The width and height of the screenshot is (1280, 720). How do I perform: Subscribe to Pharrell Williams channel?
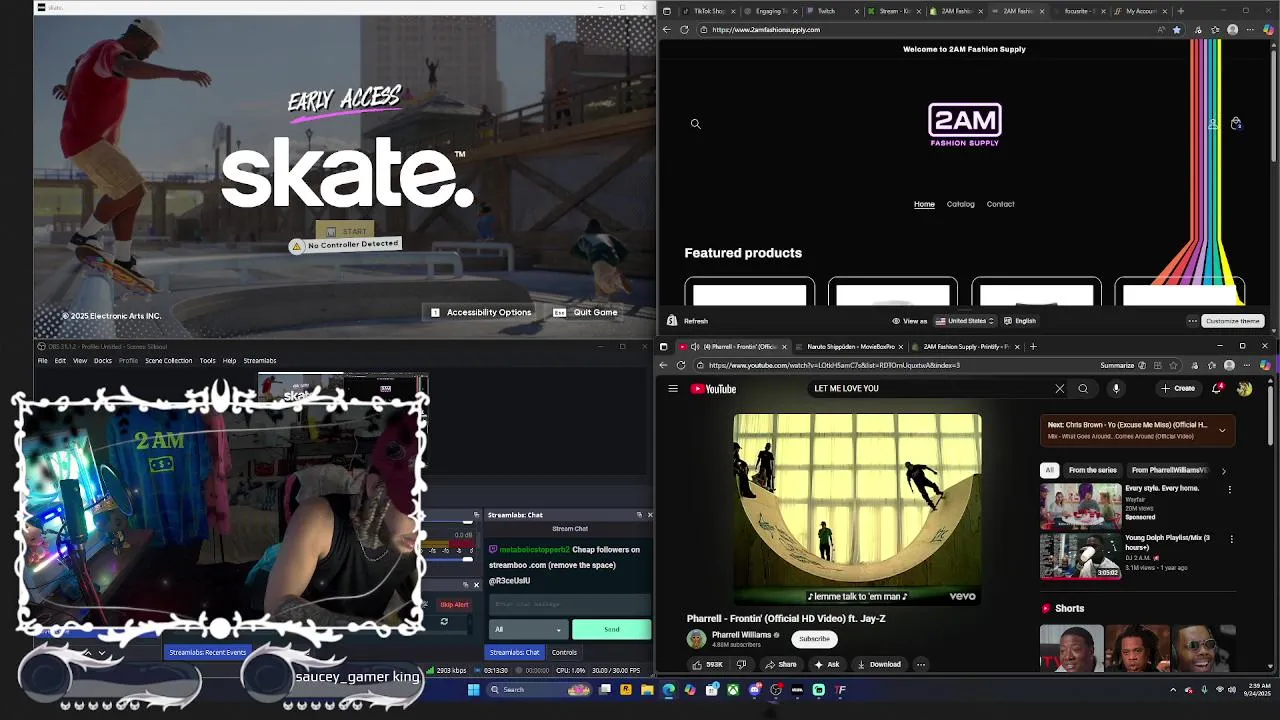coord(814,639)
